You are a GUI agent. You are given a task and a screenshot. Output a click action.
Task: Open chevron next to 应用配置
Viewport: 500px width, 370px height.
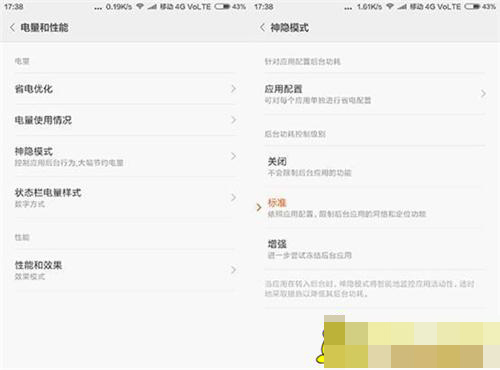tap(483, 94)
